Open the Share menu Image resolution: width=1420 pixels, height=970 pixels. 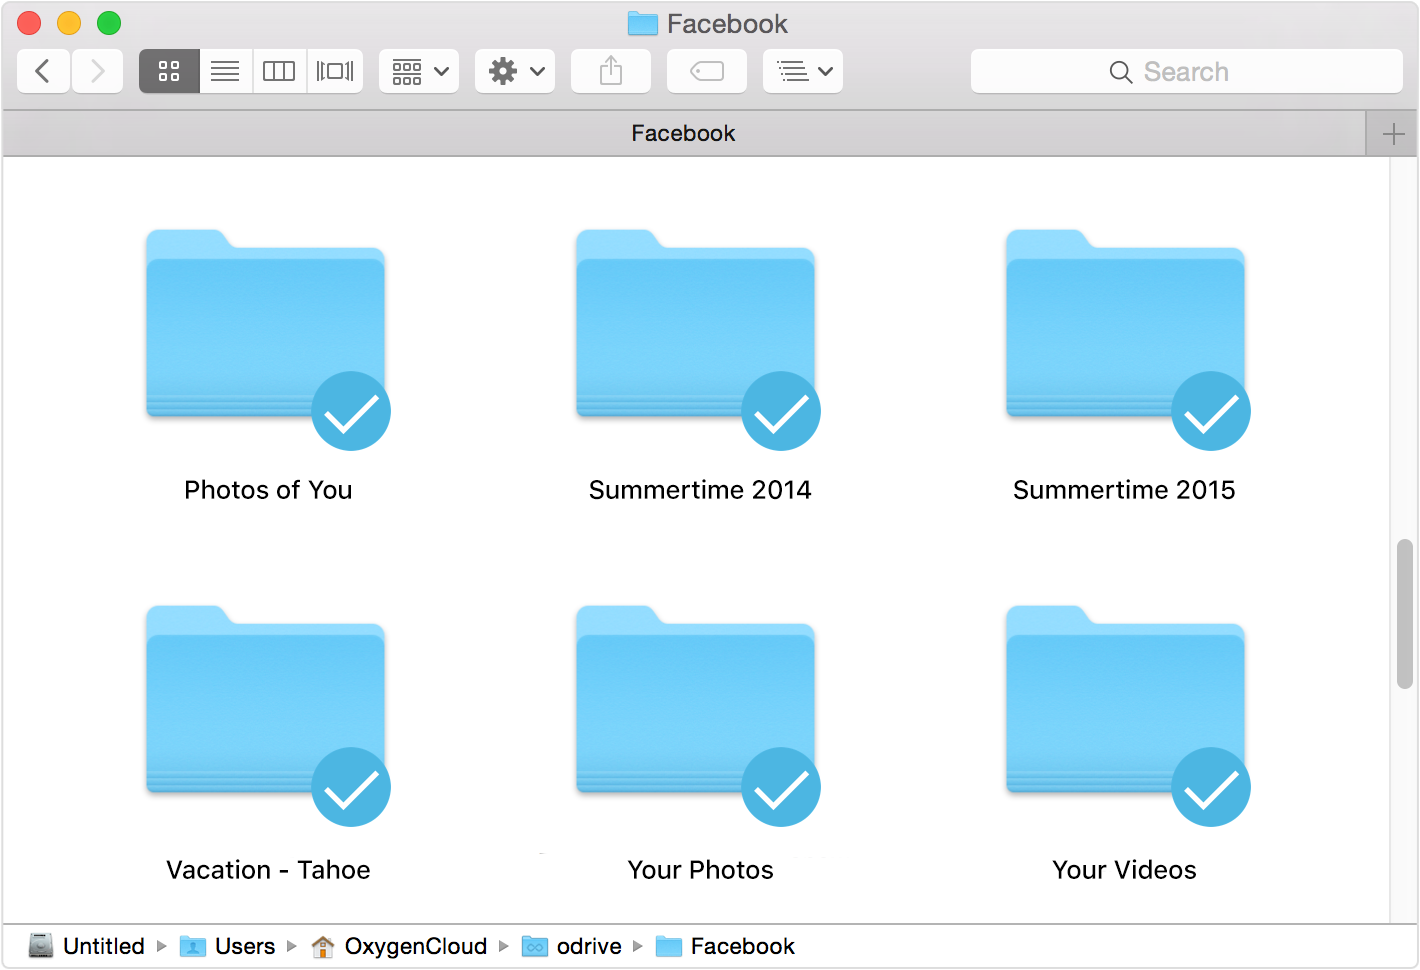point(610,70)
